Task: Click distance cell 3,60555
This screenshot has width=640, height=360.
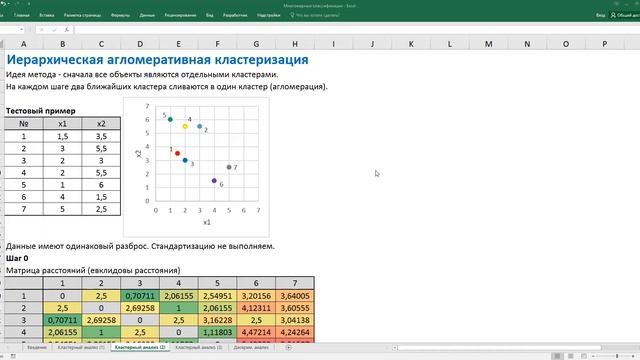Action: (295, 308)
